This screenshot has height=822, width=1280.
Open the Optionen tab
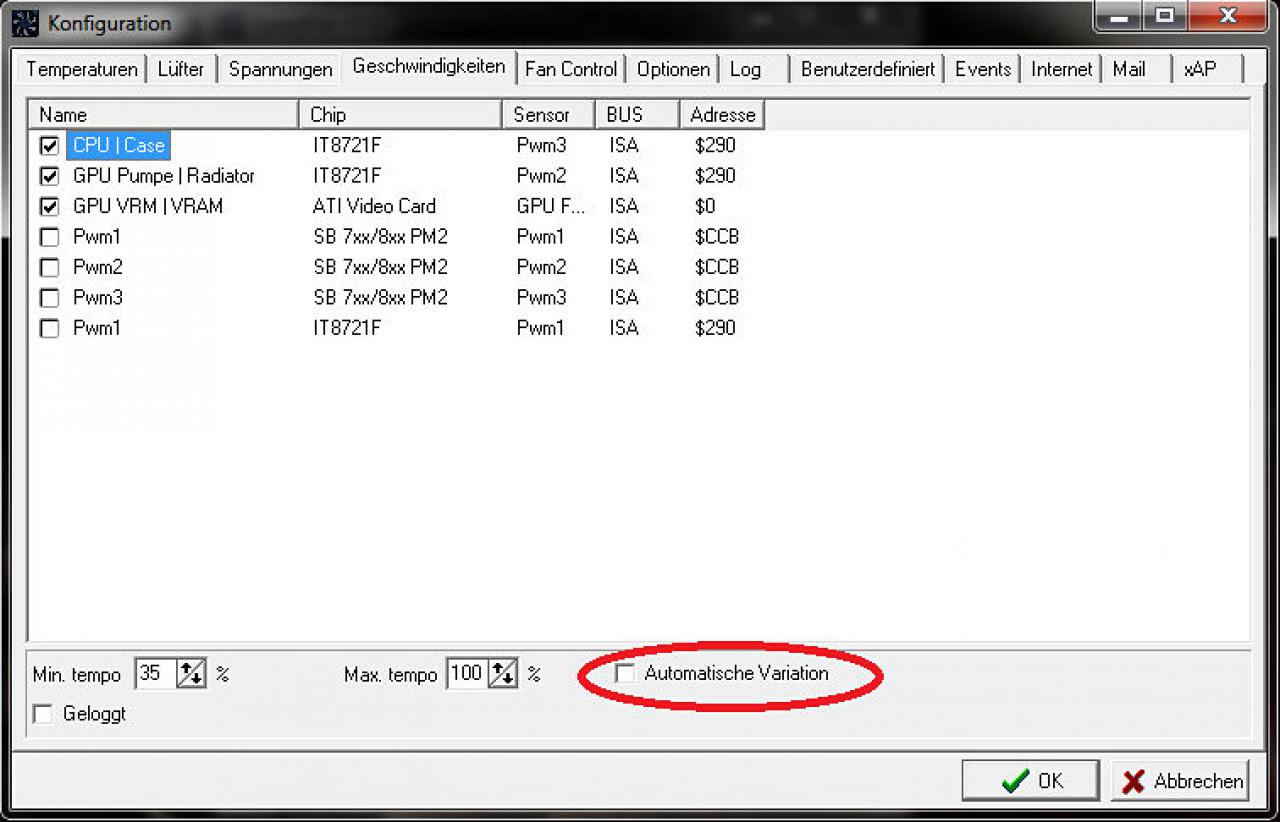pyautogui.click(x=673, y=69)
